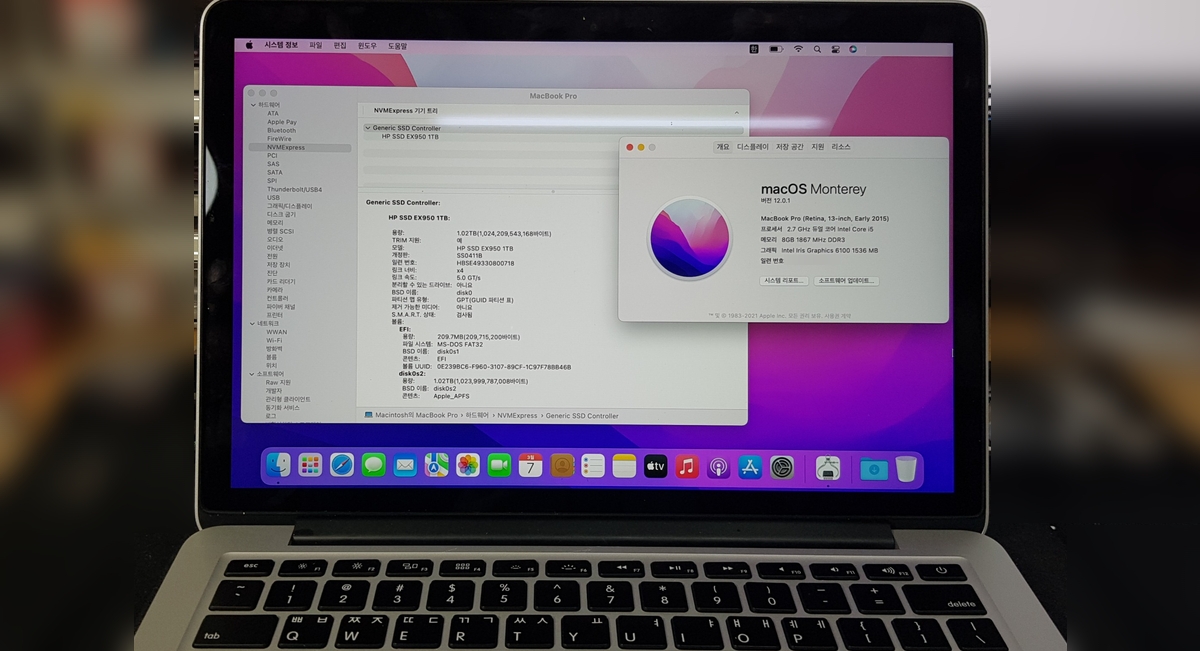This screenshot has width=1200, height=651.
Task: Select the 개요 tab
Action: point(723,147)
